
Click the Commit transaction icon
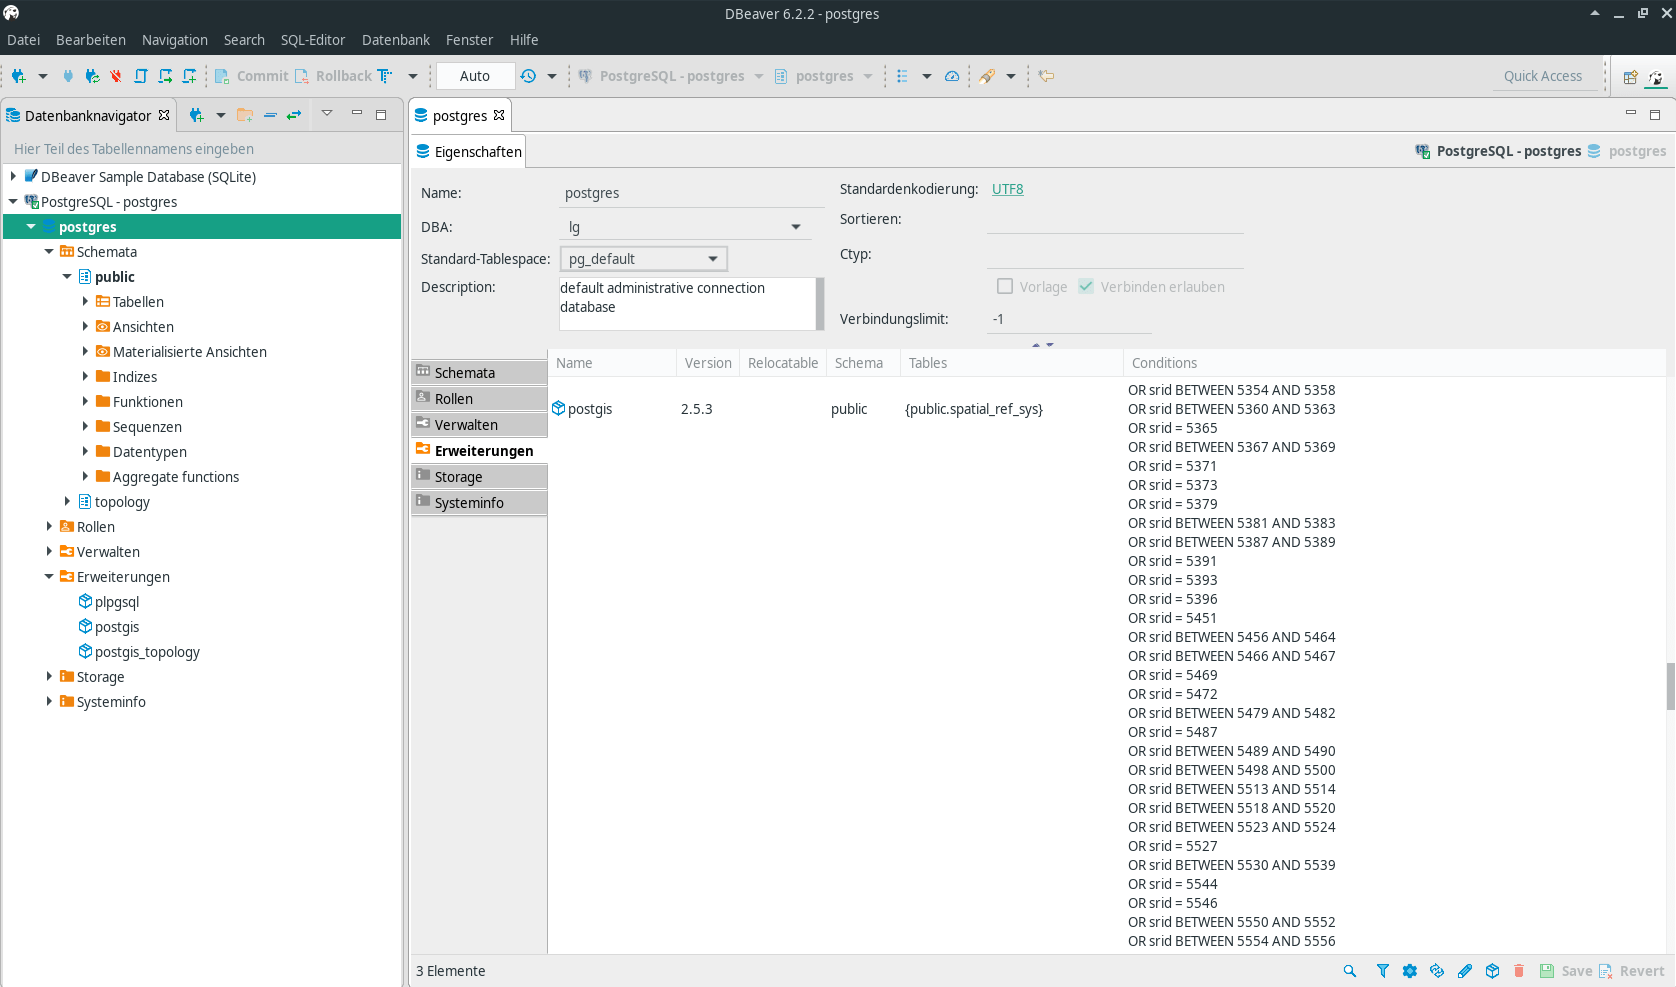click(221, 75)
